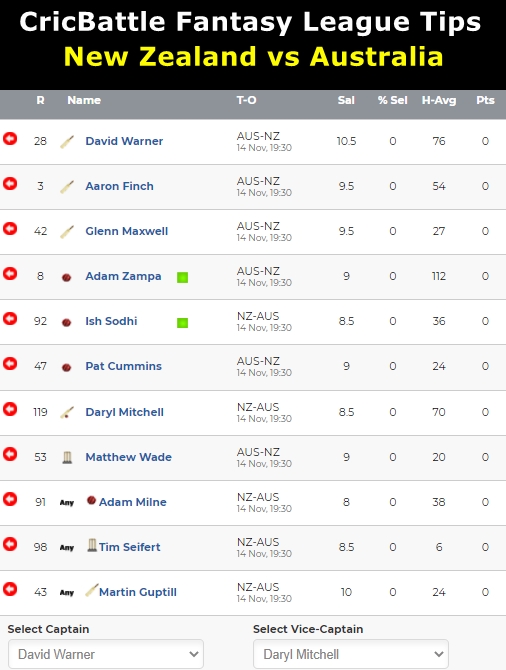Open the Select Vice-Captain dropdown

pos(351,654)
